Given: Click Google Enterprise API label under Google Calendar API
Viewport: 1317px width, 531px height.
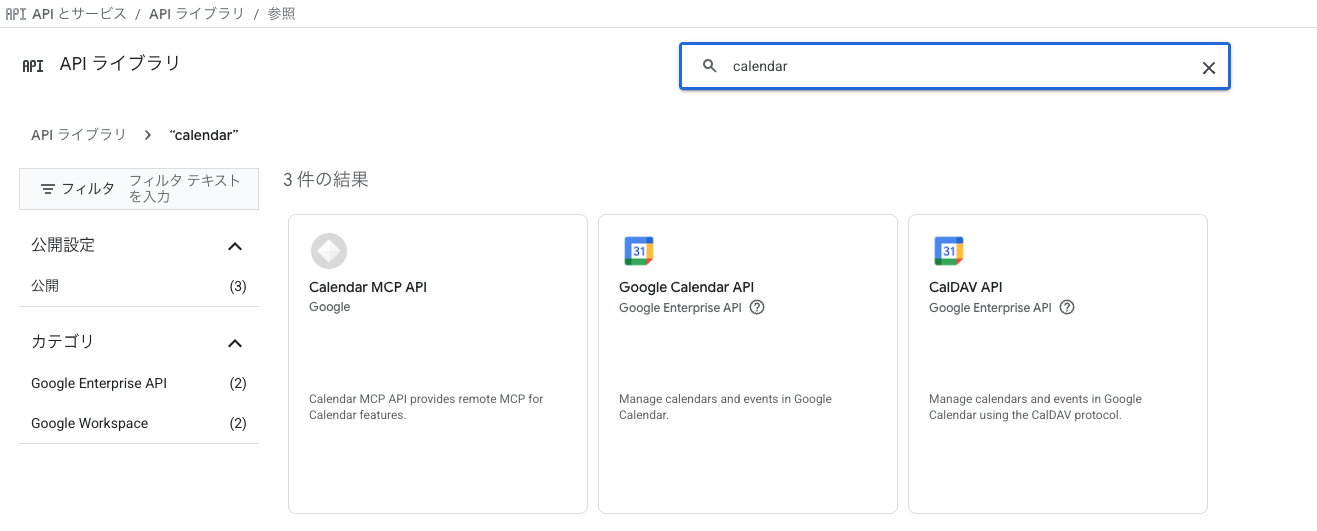Looking at the screenshot, I should point(680,308).
